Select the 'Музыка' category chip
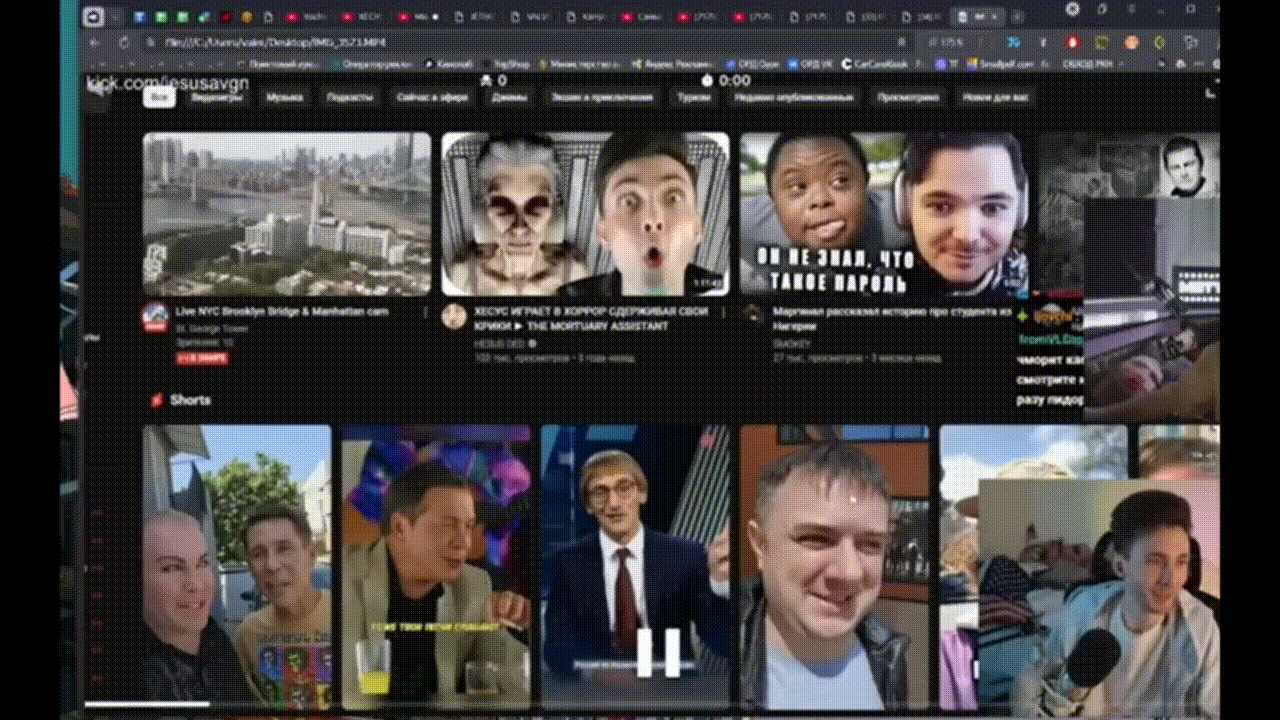The width and height of the screenshot is (1280, 720). click(284, 98)
